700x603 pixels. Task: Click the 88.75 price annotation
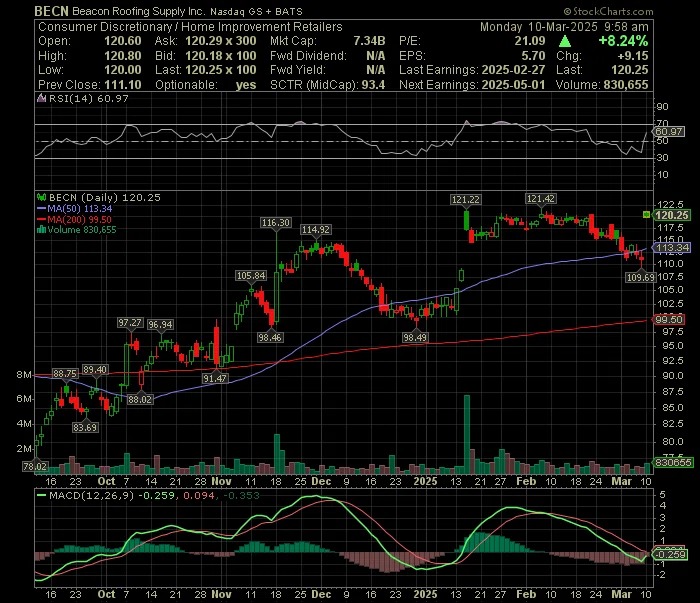click(65, 373)
